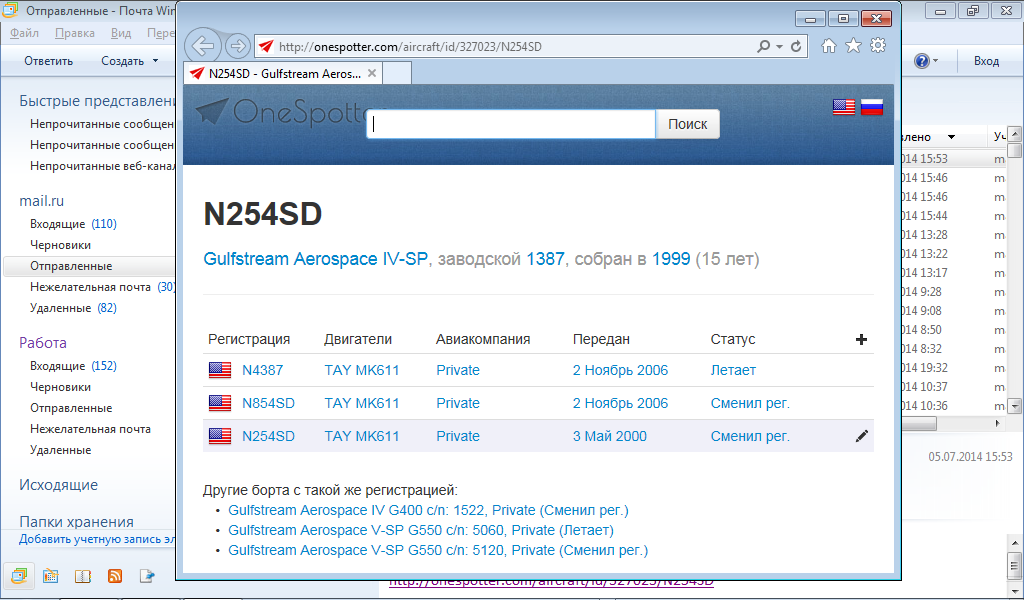Sort table by Статус column header
Viewport: 1024px width, 600px height.
pyautogui.click(x=733, y=339)
